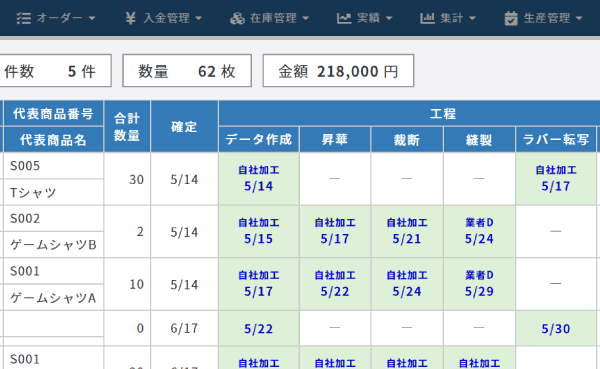This screenshot has width=600, height=369.
Task: Click the 昇華 column header
Action: pos(335,140)
